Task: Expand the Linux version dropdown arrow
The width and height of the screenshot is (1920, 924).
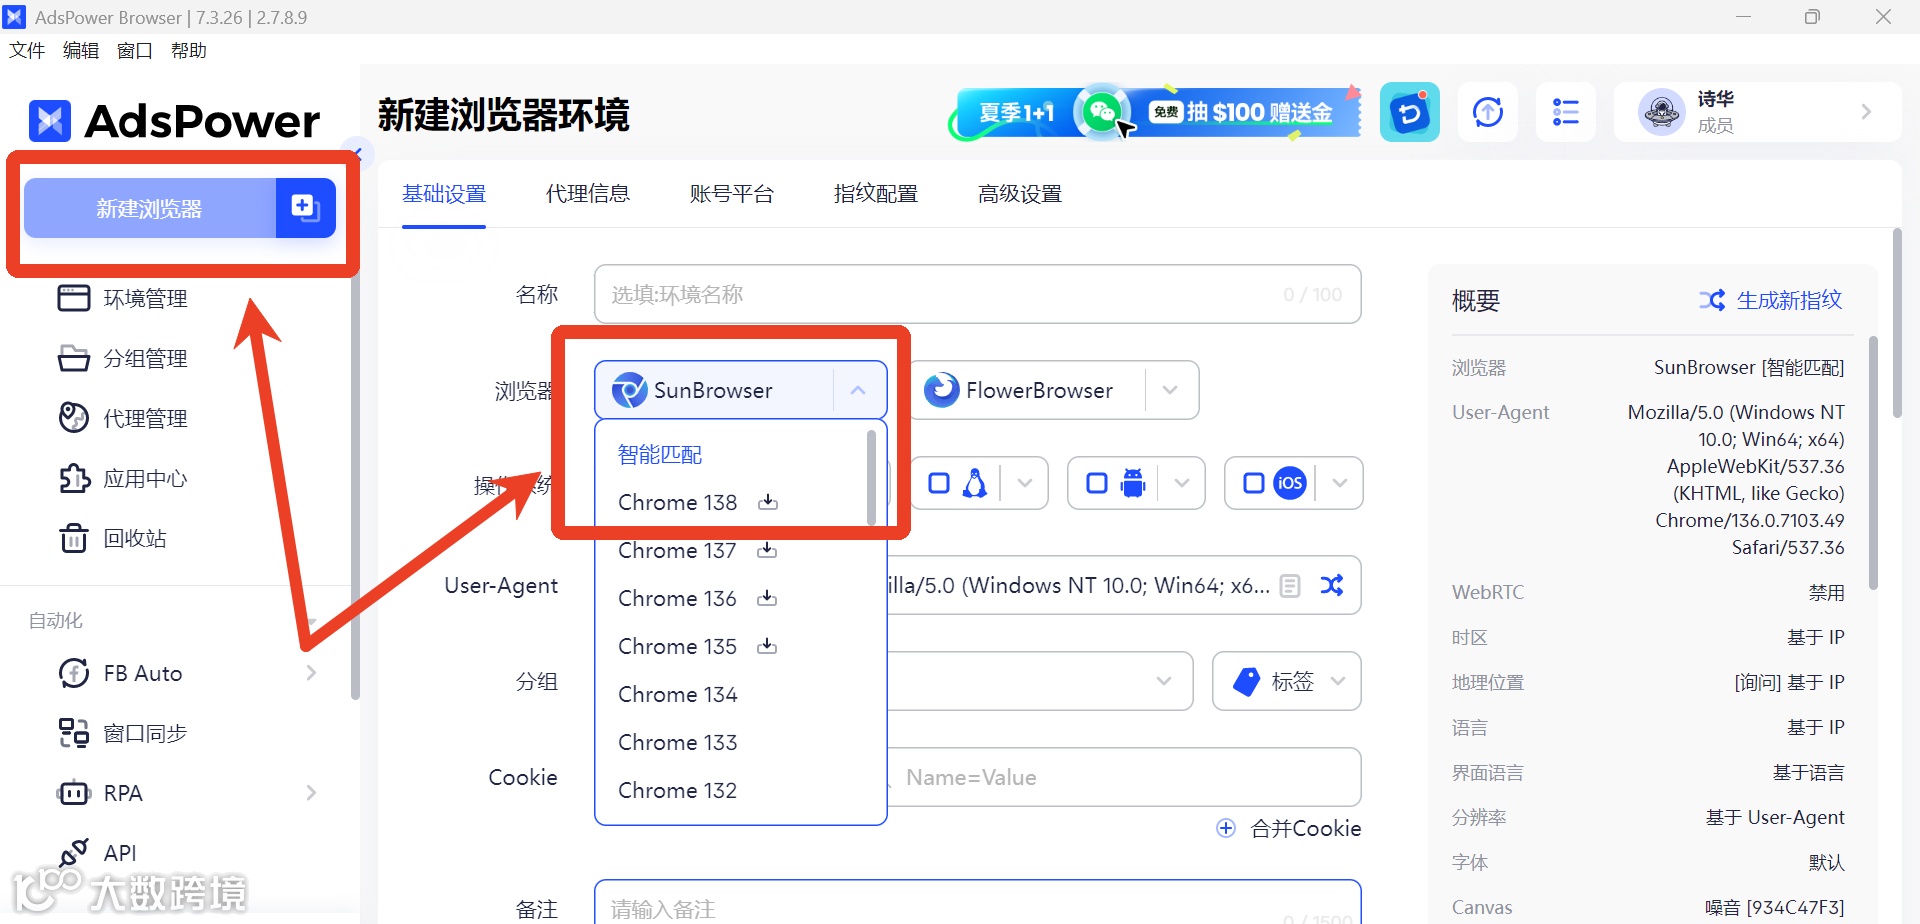Action: click(x=1024, y=484)
